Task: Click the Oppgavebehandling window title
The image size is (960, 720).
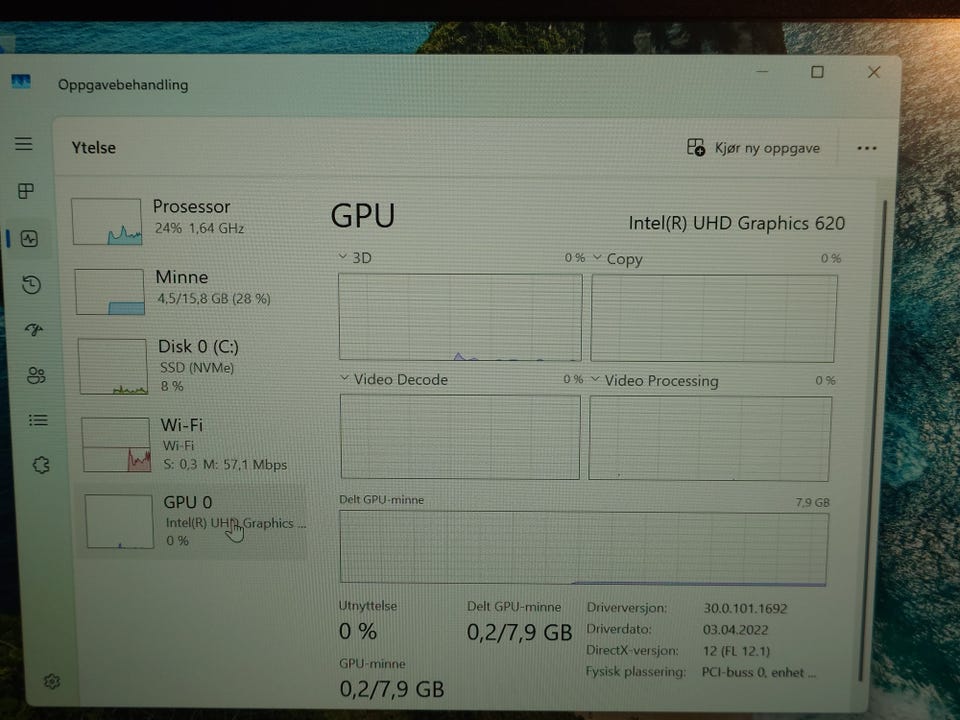Action: 123,84
